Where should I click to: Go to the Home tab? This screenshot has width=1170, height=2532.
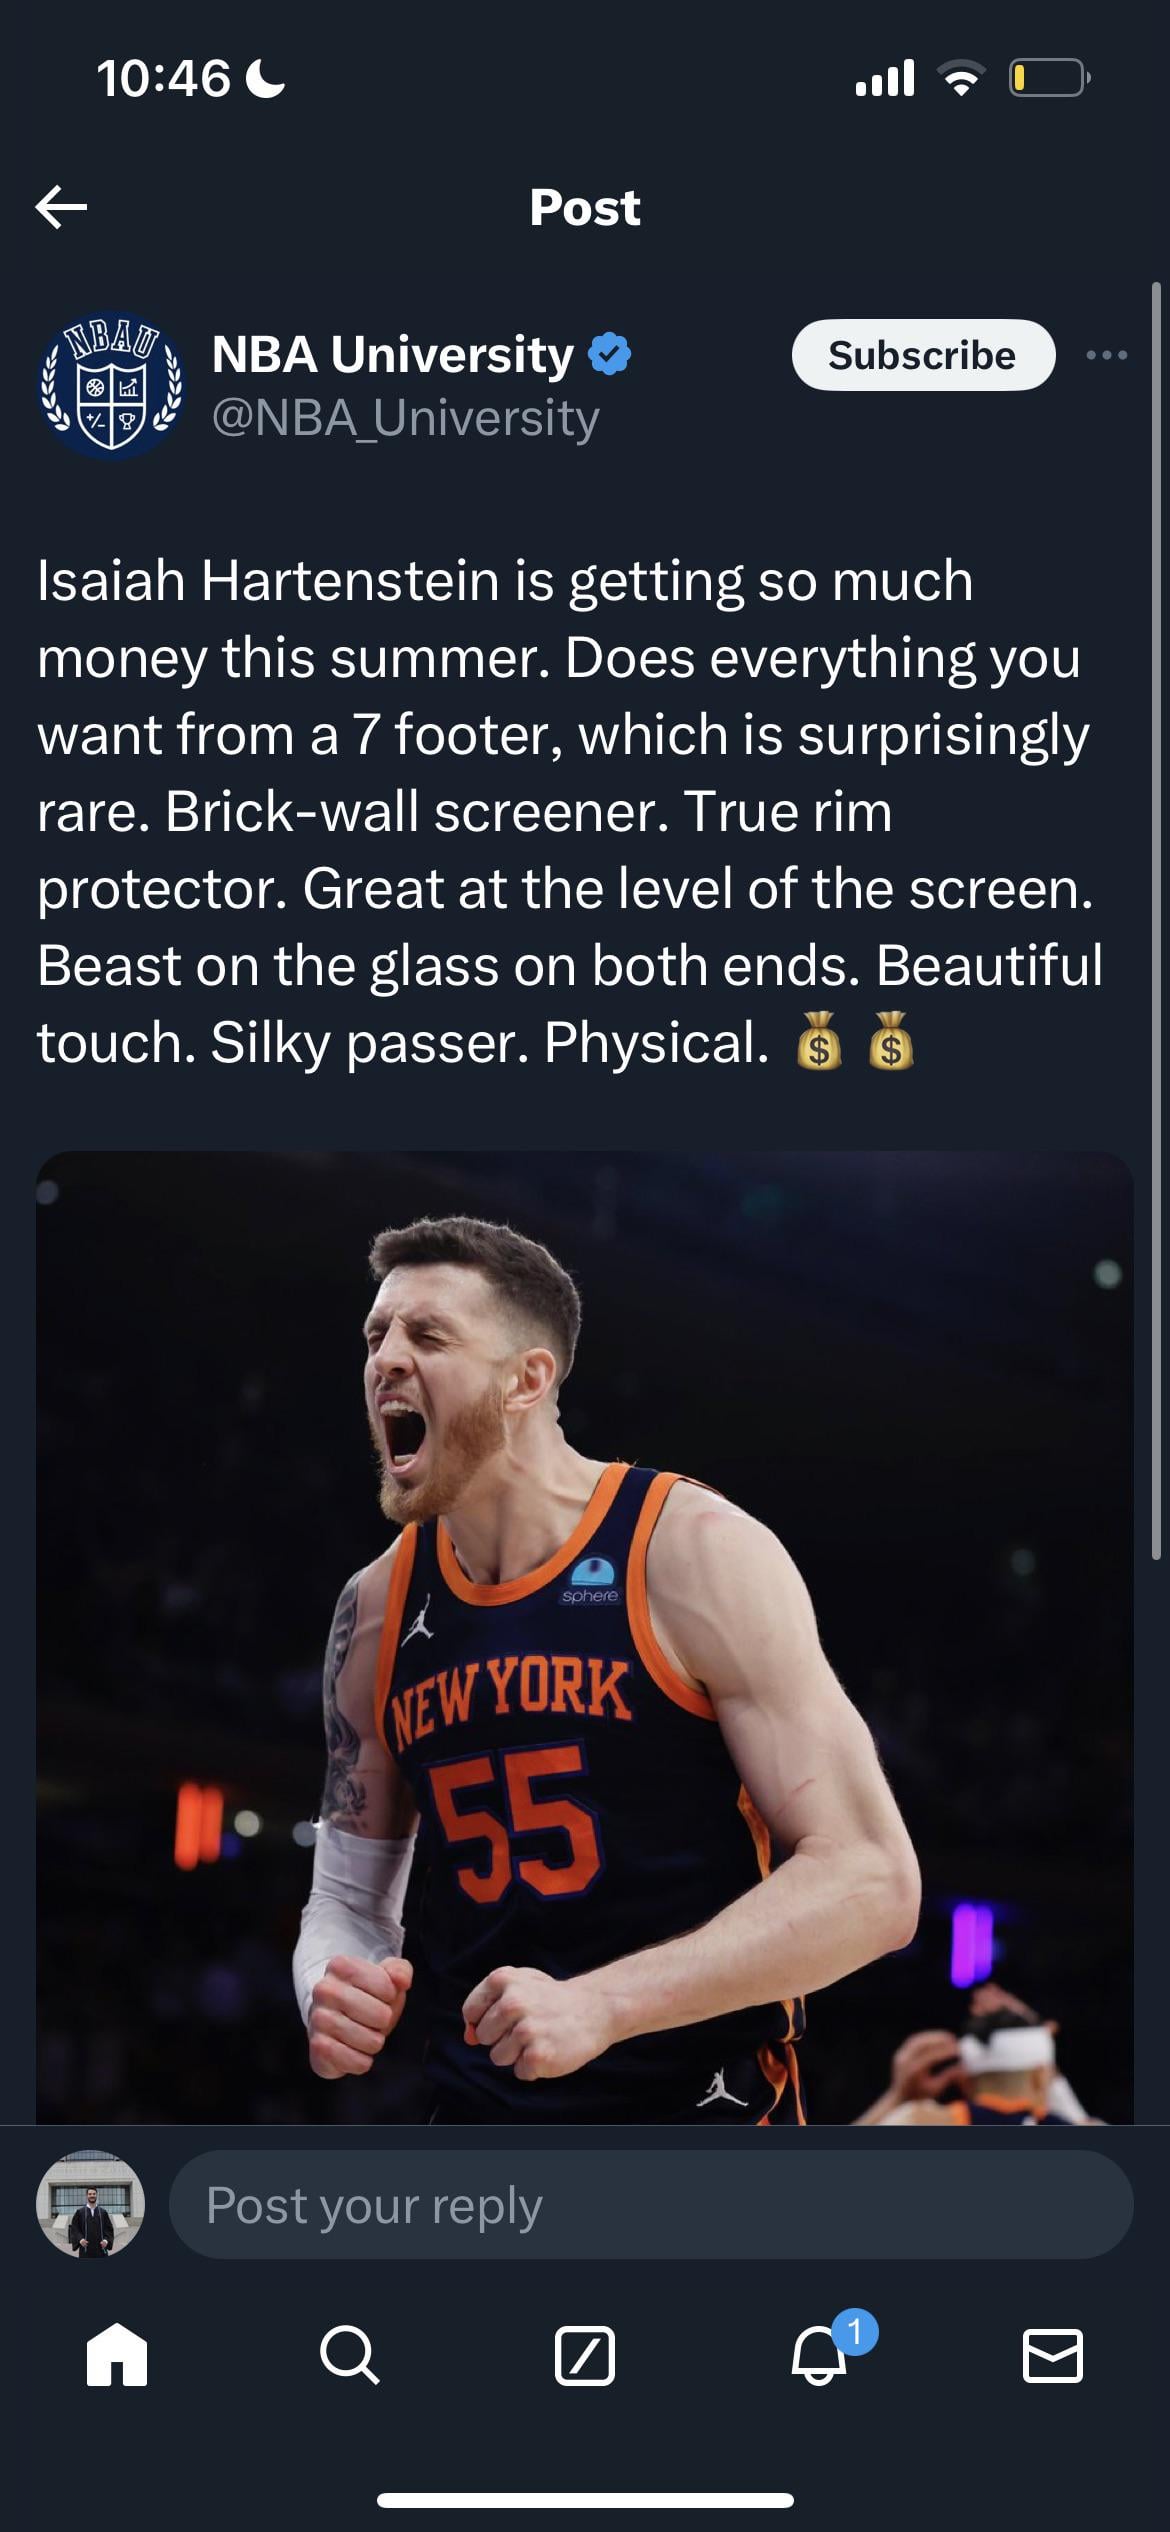pos(117,2355)
